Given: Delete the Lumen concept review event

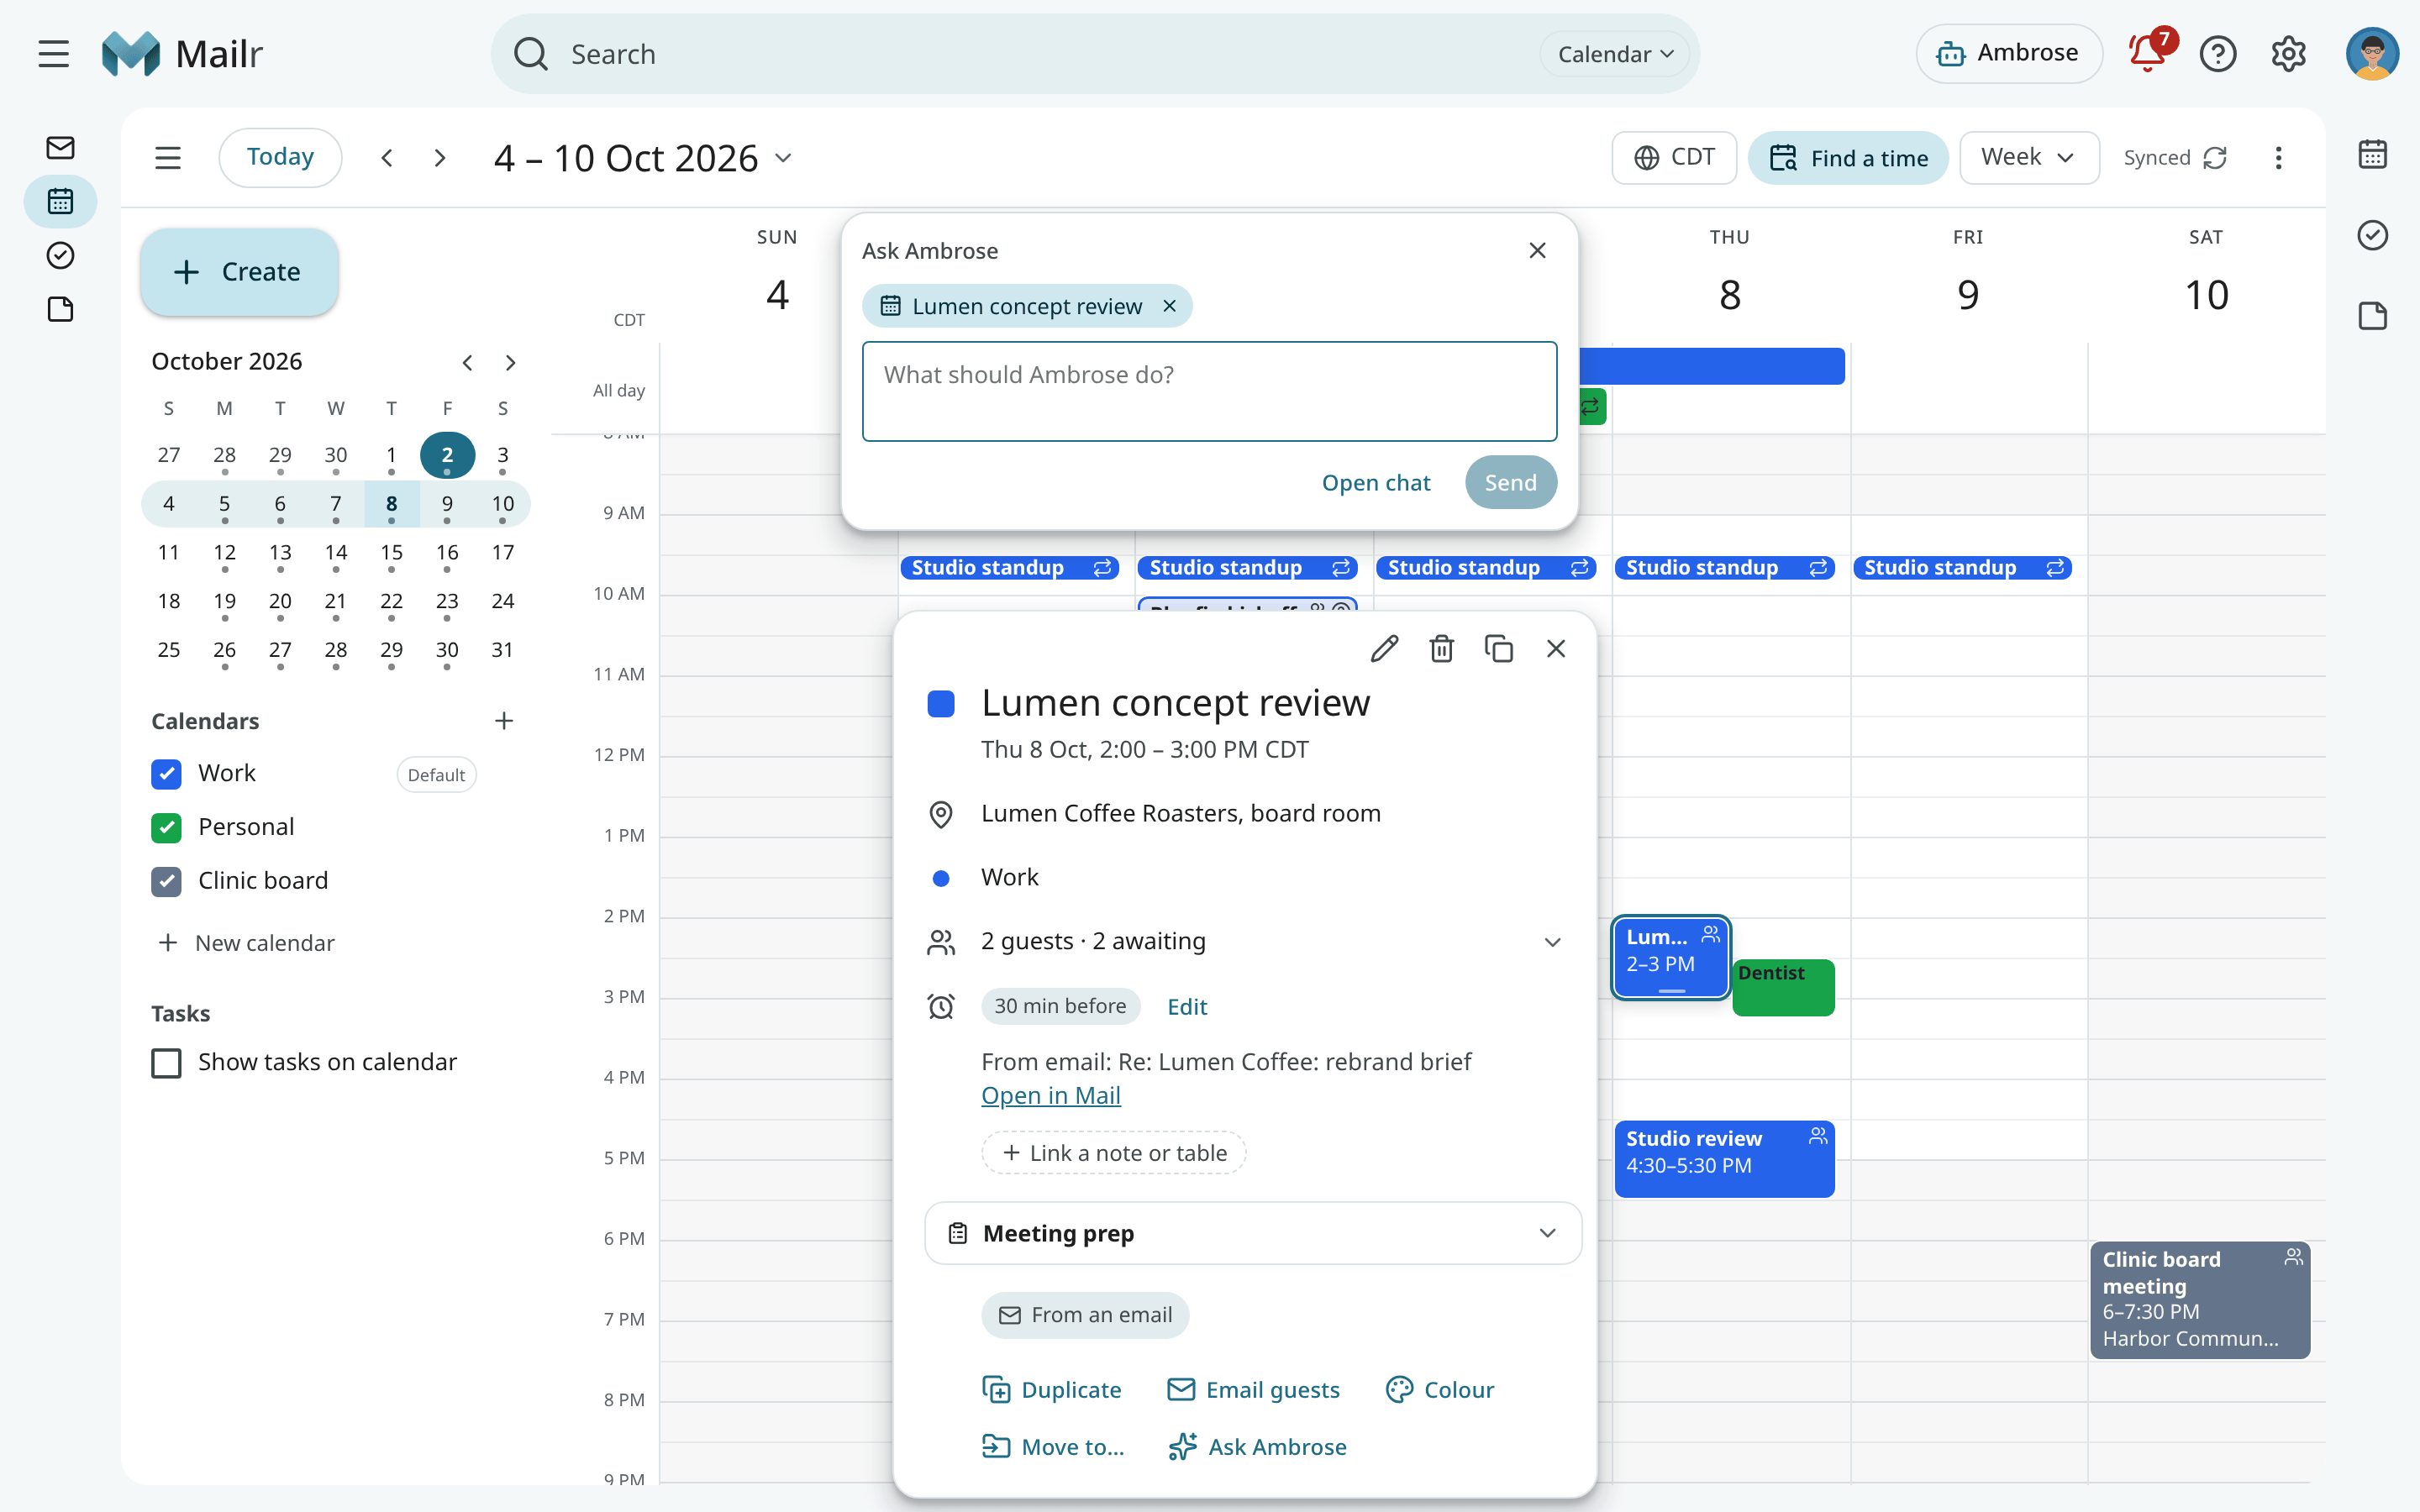Looking at the screenshot, I should tap(1441, 649).
